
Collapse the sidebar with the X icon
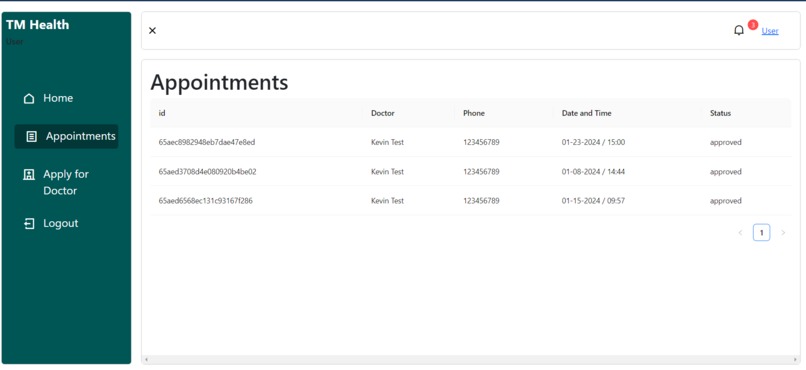(x=152, y=30)
